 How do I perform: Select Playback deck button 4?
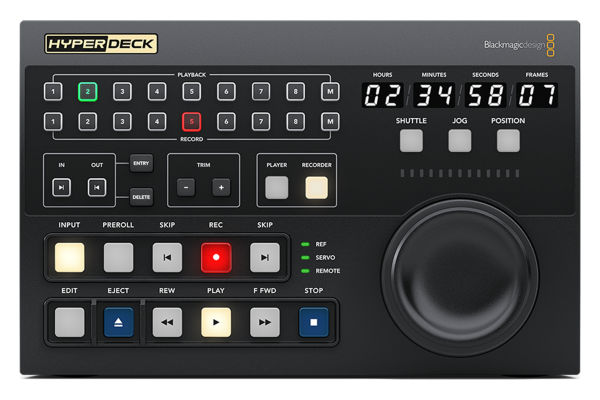157,91
